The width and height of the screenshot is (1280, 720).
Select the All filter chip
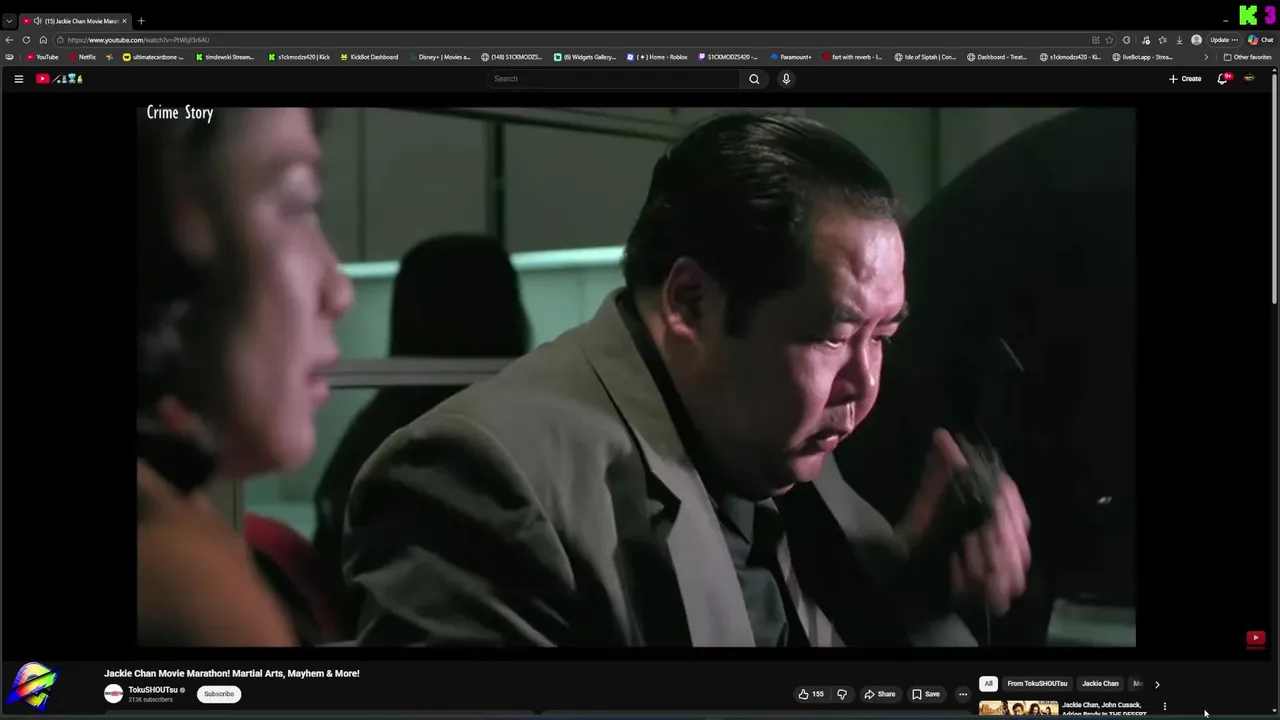(988, 684)
